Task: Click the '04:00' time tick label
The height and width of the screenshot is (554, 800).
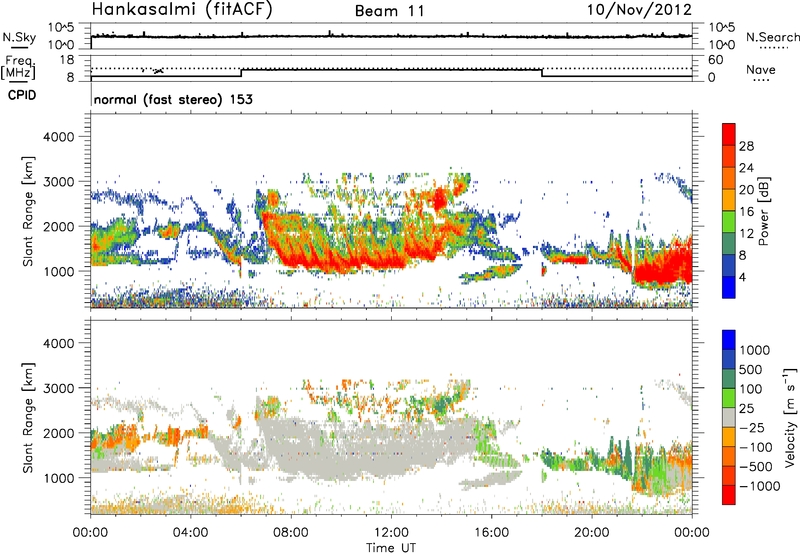Action: (x=191, y=533)
